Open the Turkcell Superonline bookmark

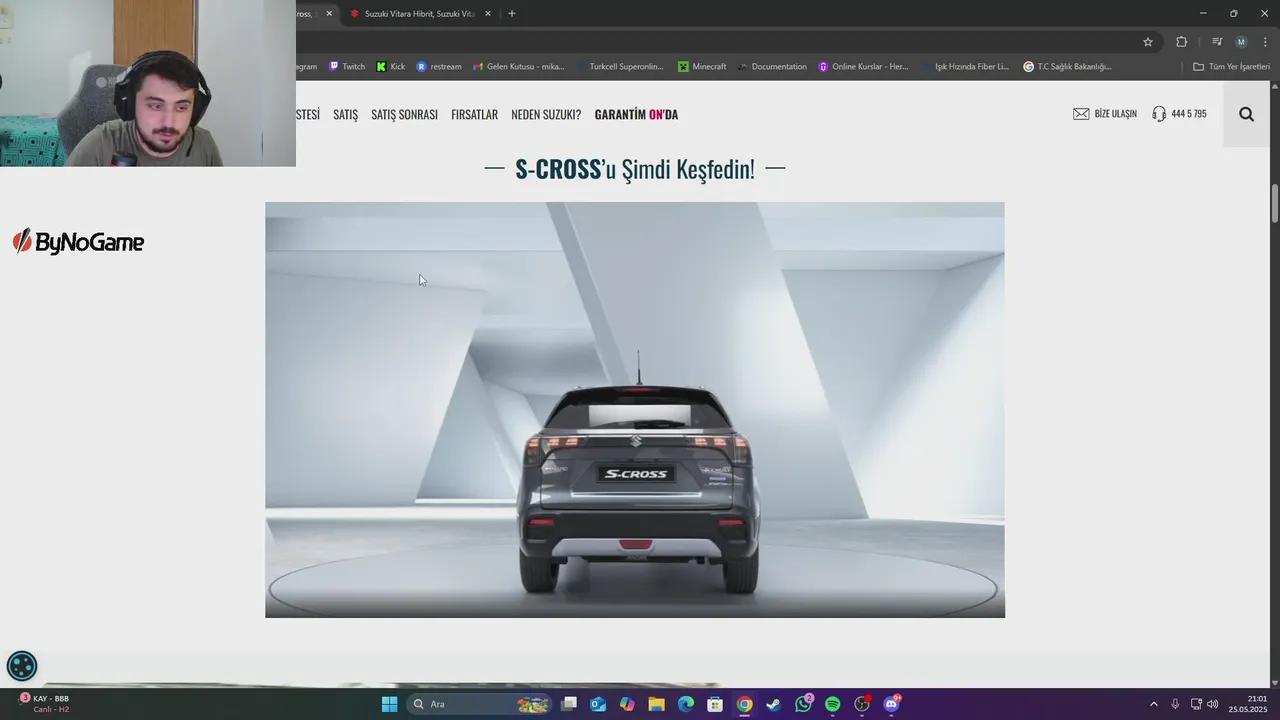(x=619, y=67)
